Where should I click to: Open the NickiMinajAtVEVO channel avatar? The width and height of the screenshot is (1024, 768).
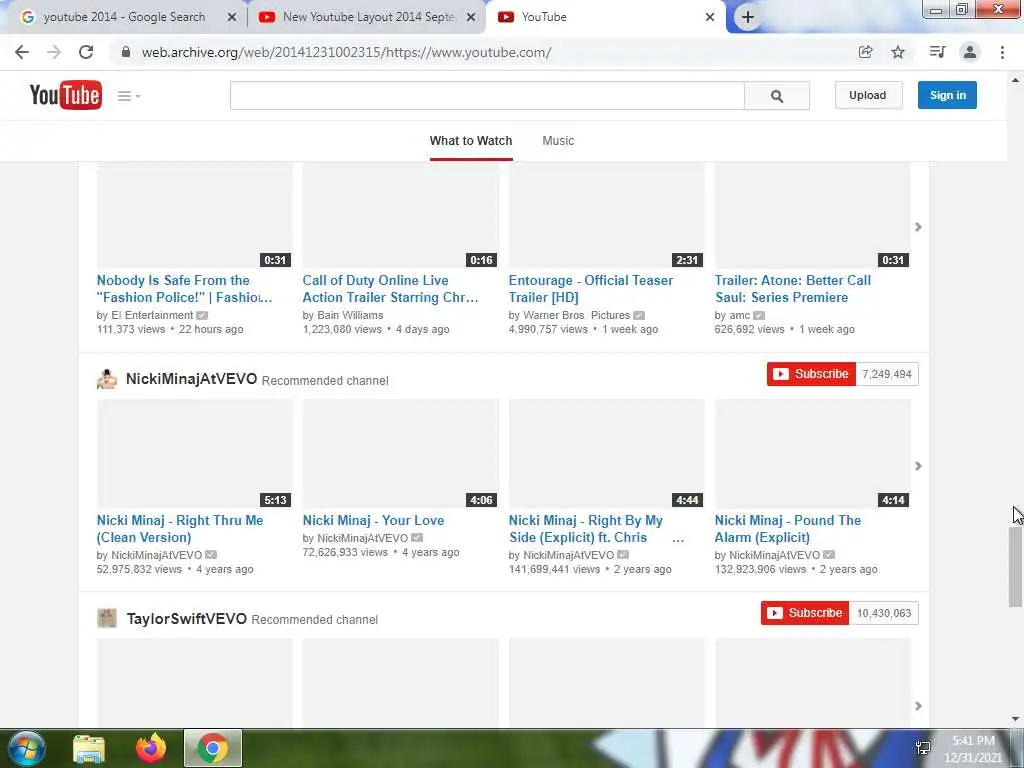(107, 379)
